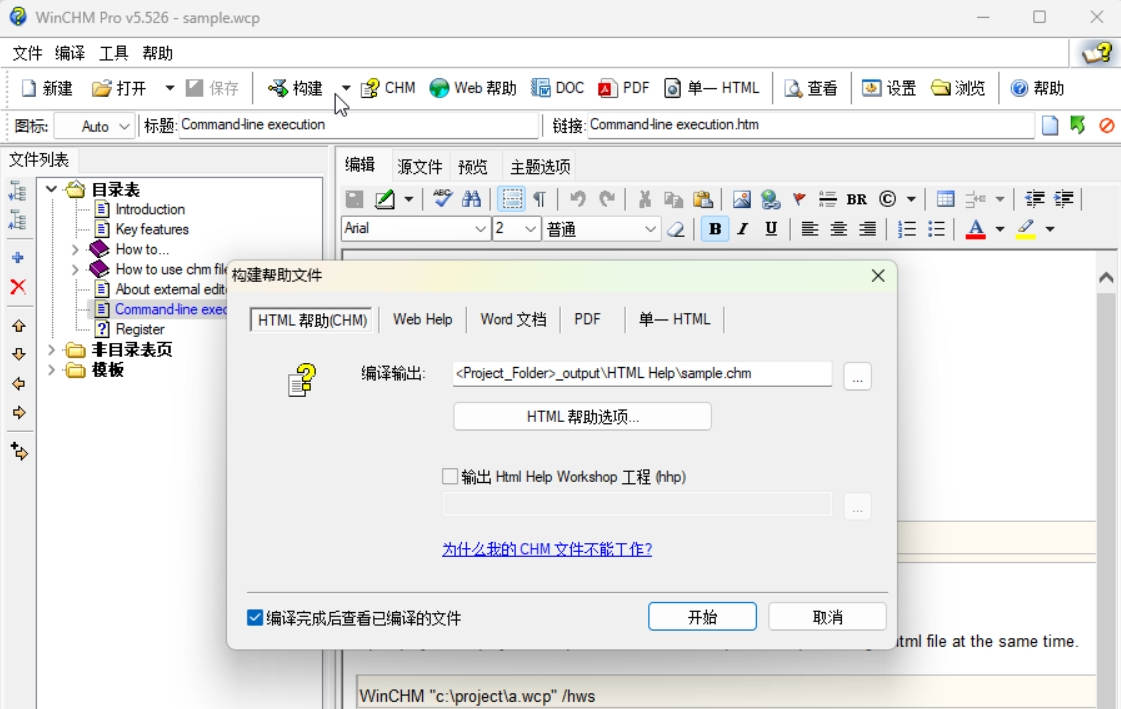Viewport: 1121px width, 709px height.
Task: Select align right paragraph button
Action: [867, 229]
